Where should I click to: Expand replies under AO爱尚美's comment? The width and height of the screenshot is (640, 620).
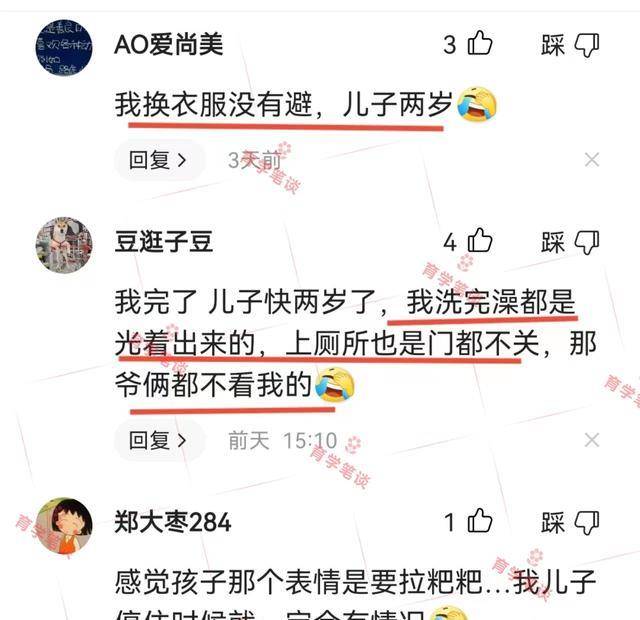tap(159, 160)
